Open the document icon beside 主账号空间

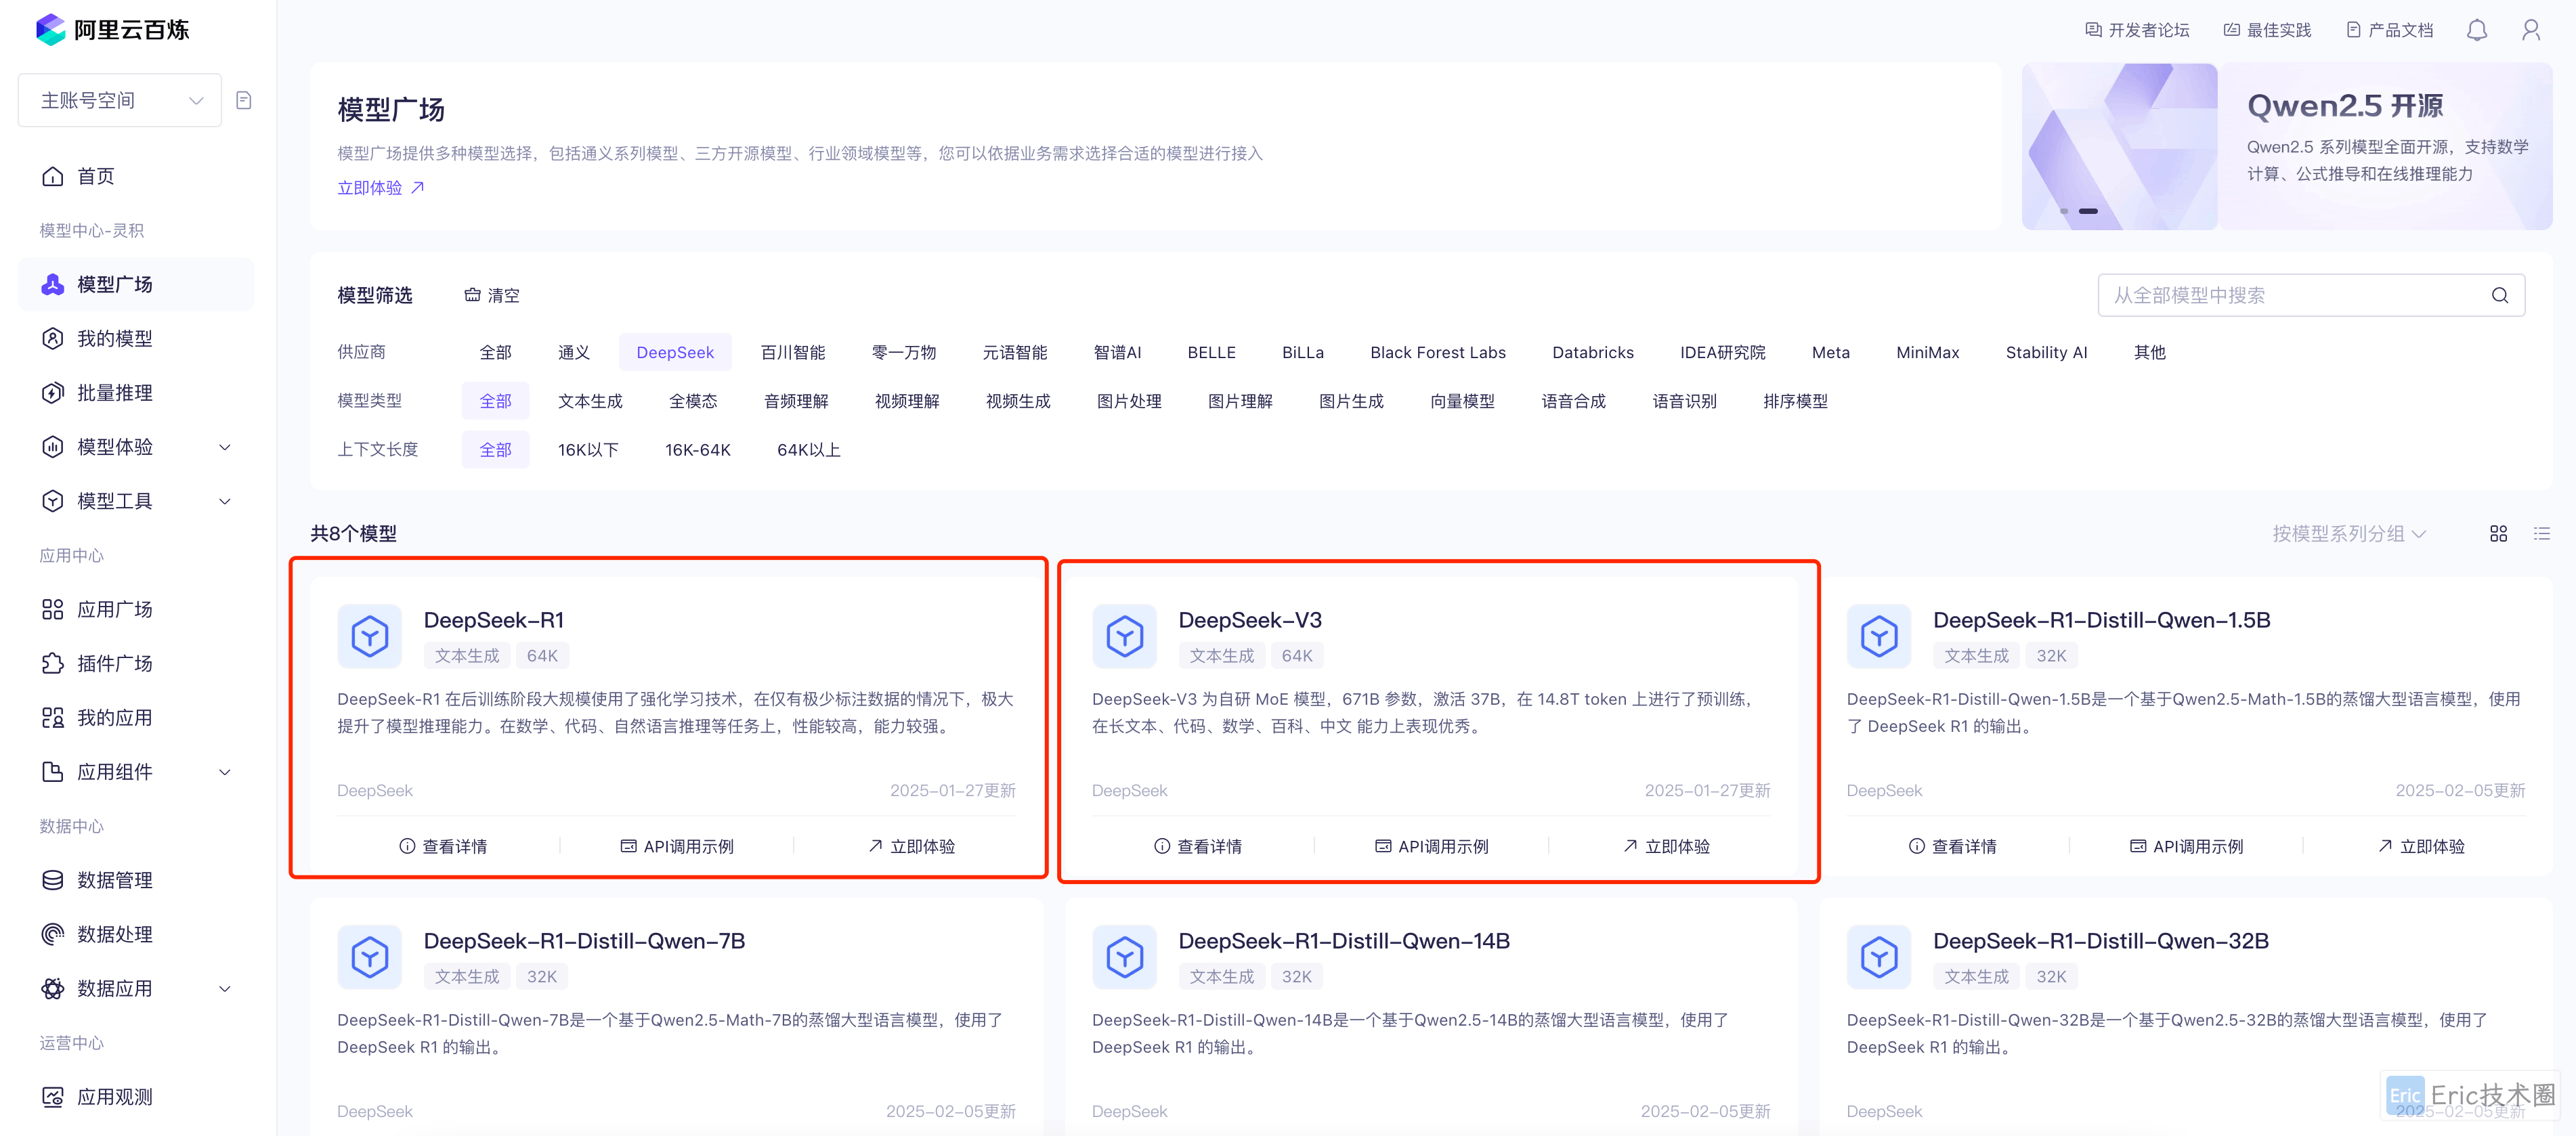244,100
